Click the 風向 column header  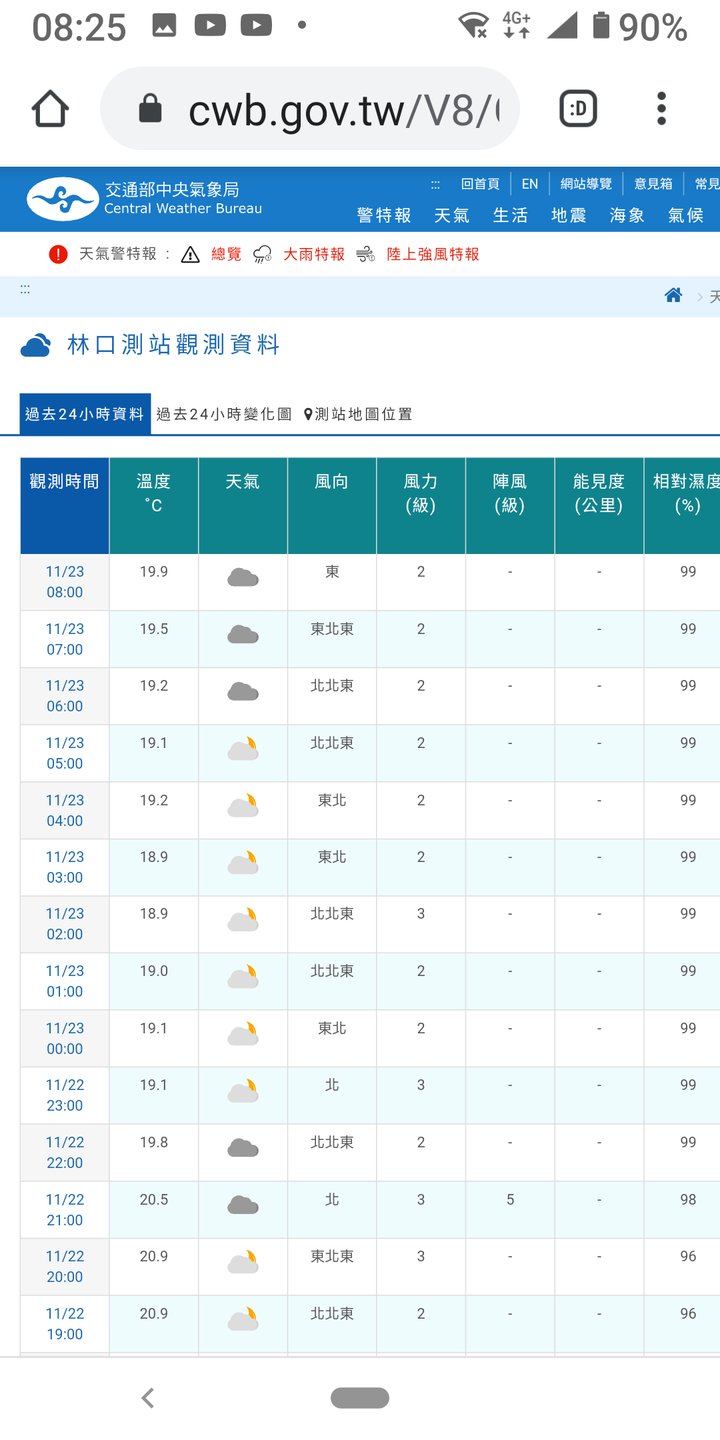click(x=332, y=506)
